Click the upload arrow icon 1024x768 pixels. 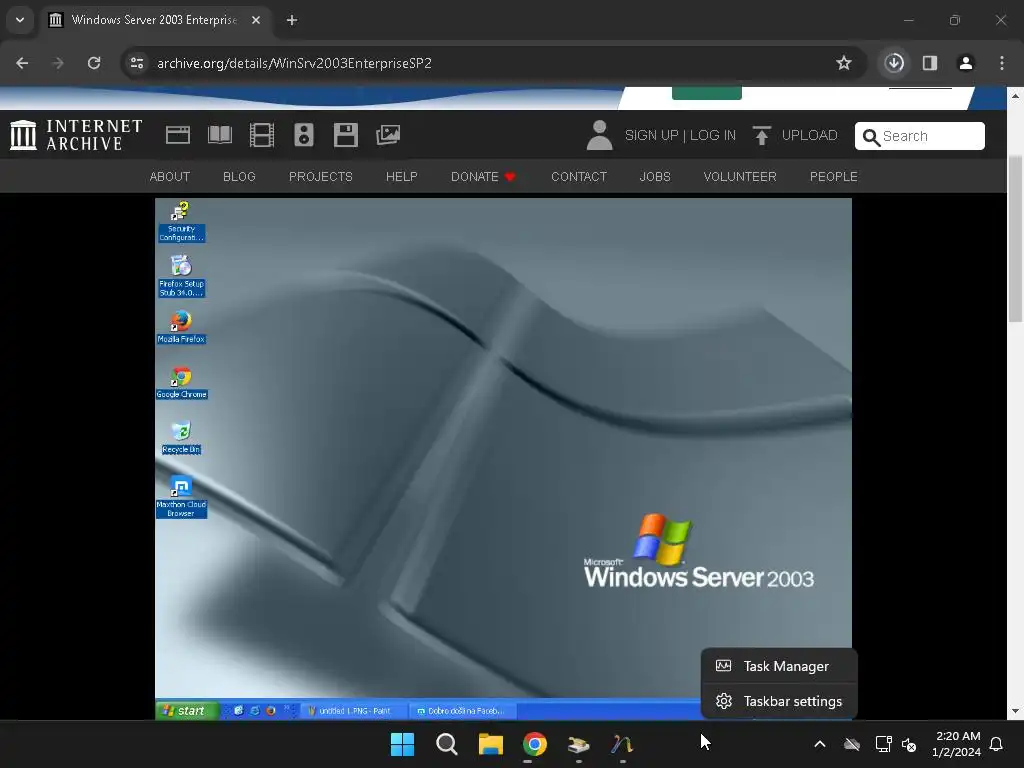coord(761,135)
